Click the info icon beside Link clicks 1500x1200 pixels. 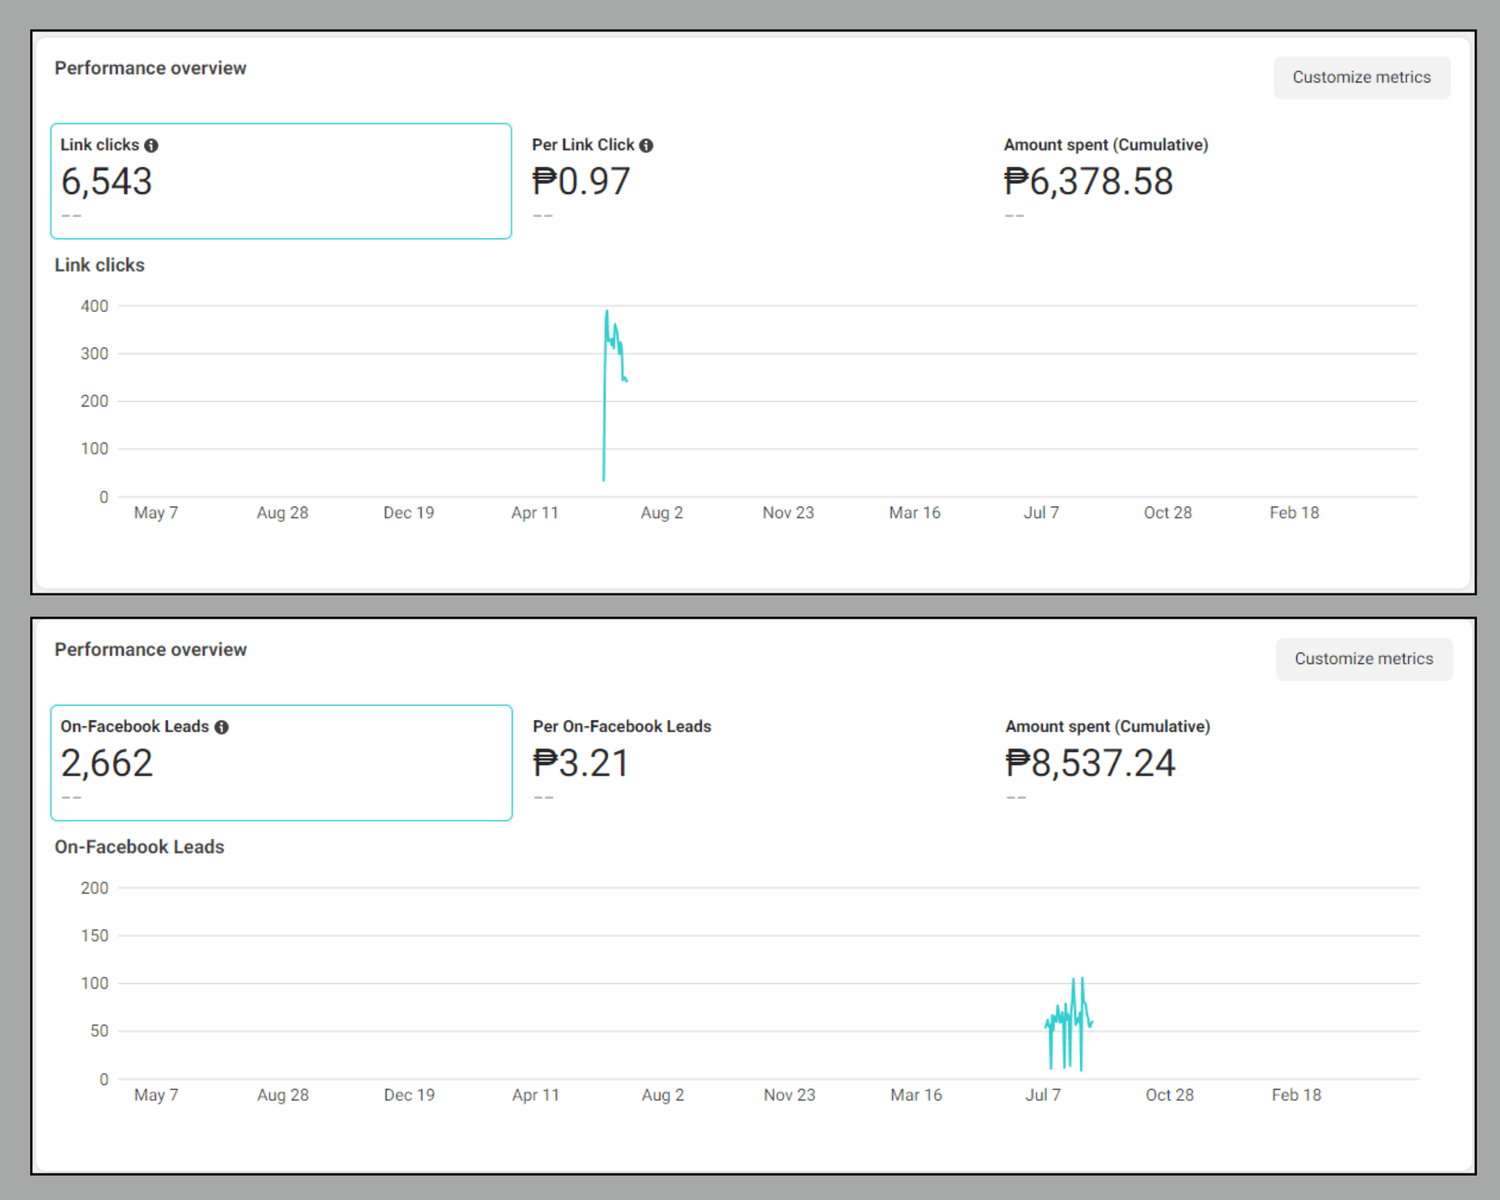pyautogui.click(x=151, y=145)
